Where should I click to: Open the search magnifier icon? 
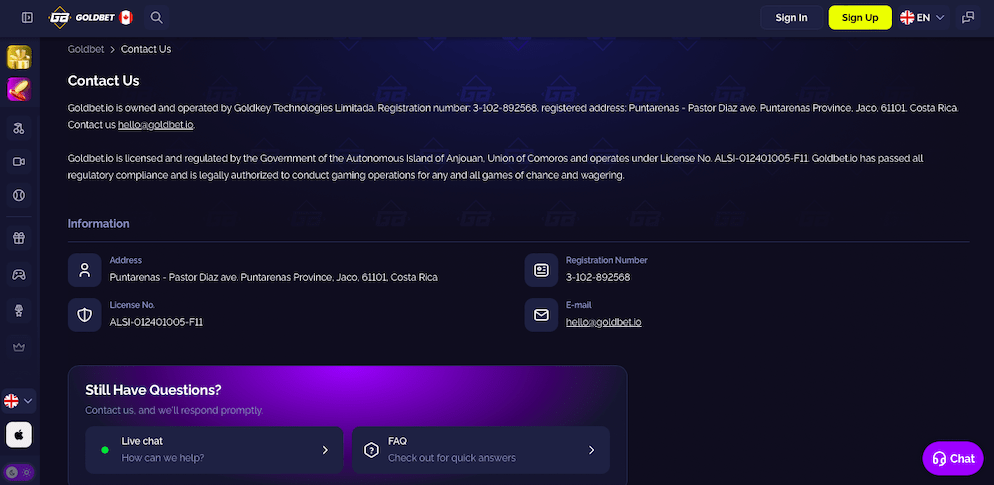pyautogui.click(x=157, y=18)
